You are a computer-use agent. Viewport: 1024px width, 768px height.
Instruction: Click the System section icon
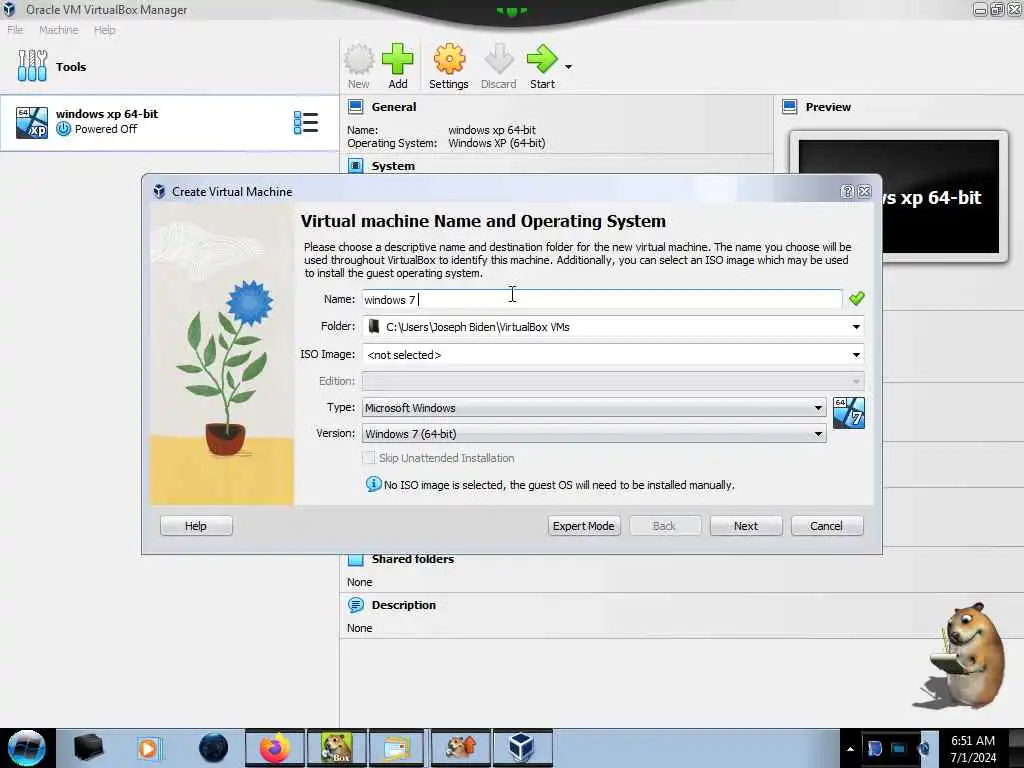click(x=355, y=166)
